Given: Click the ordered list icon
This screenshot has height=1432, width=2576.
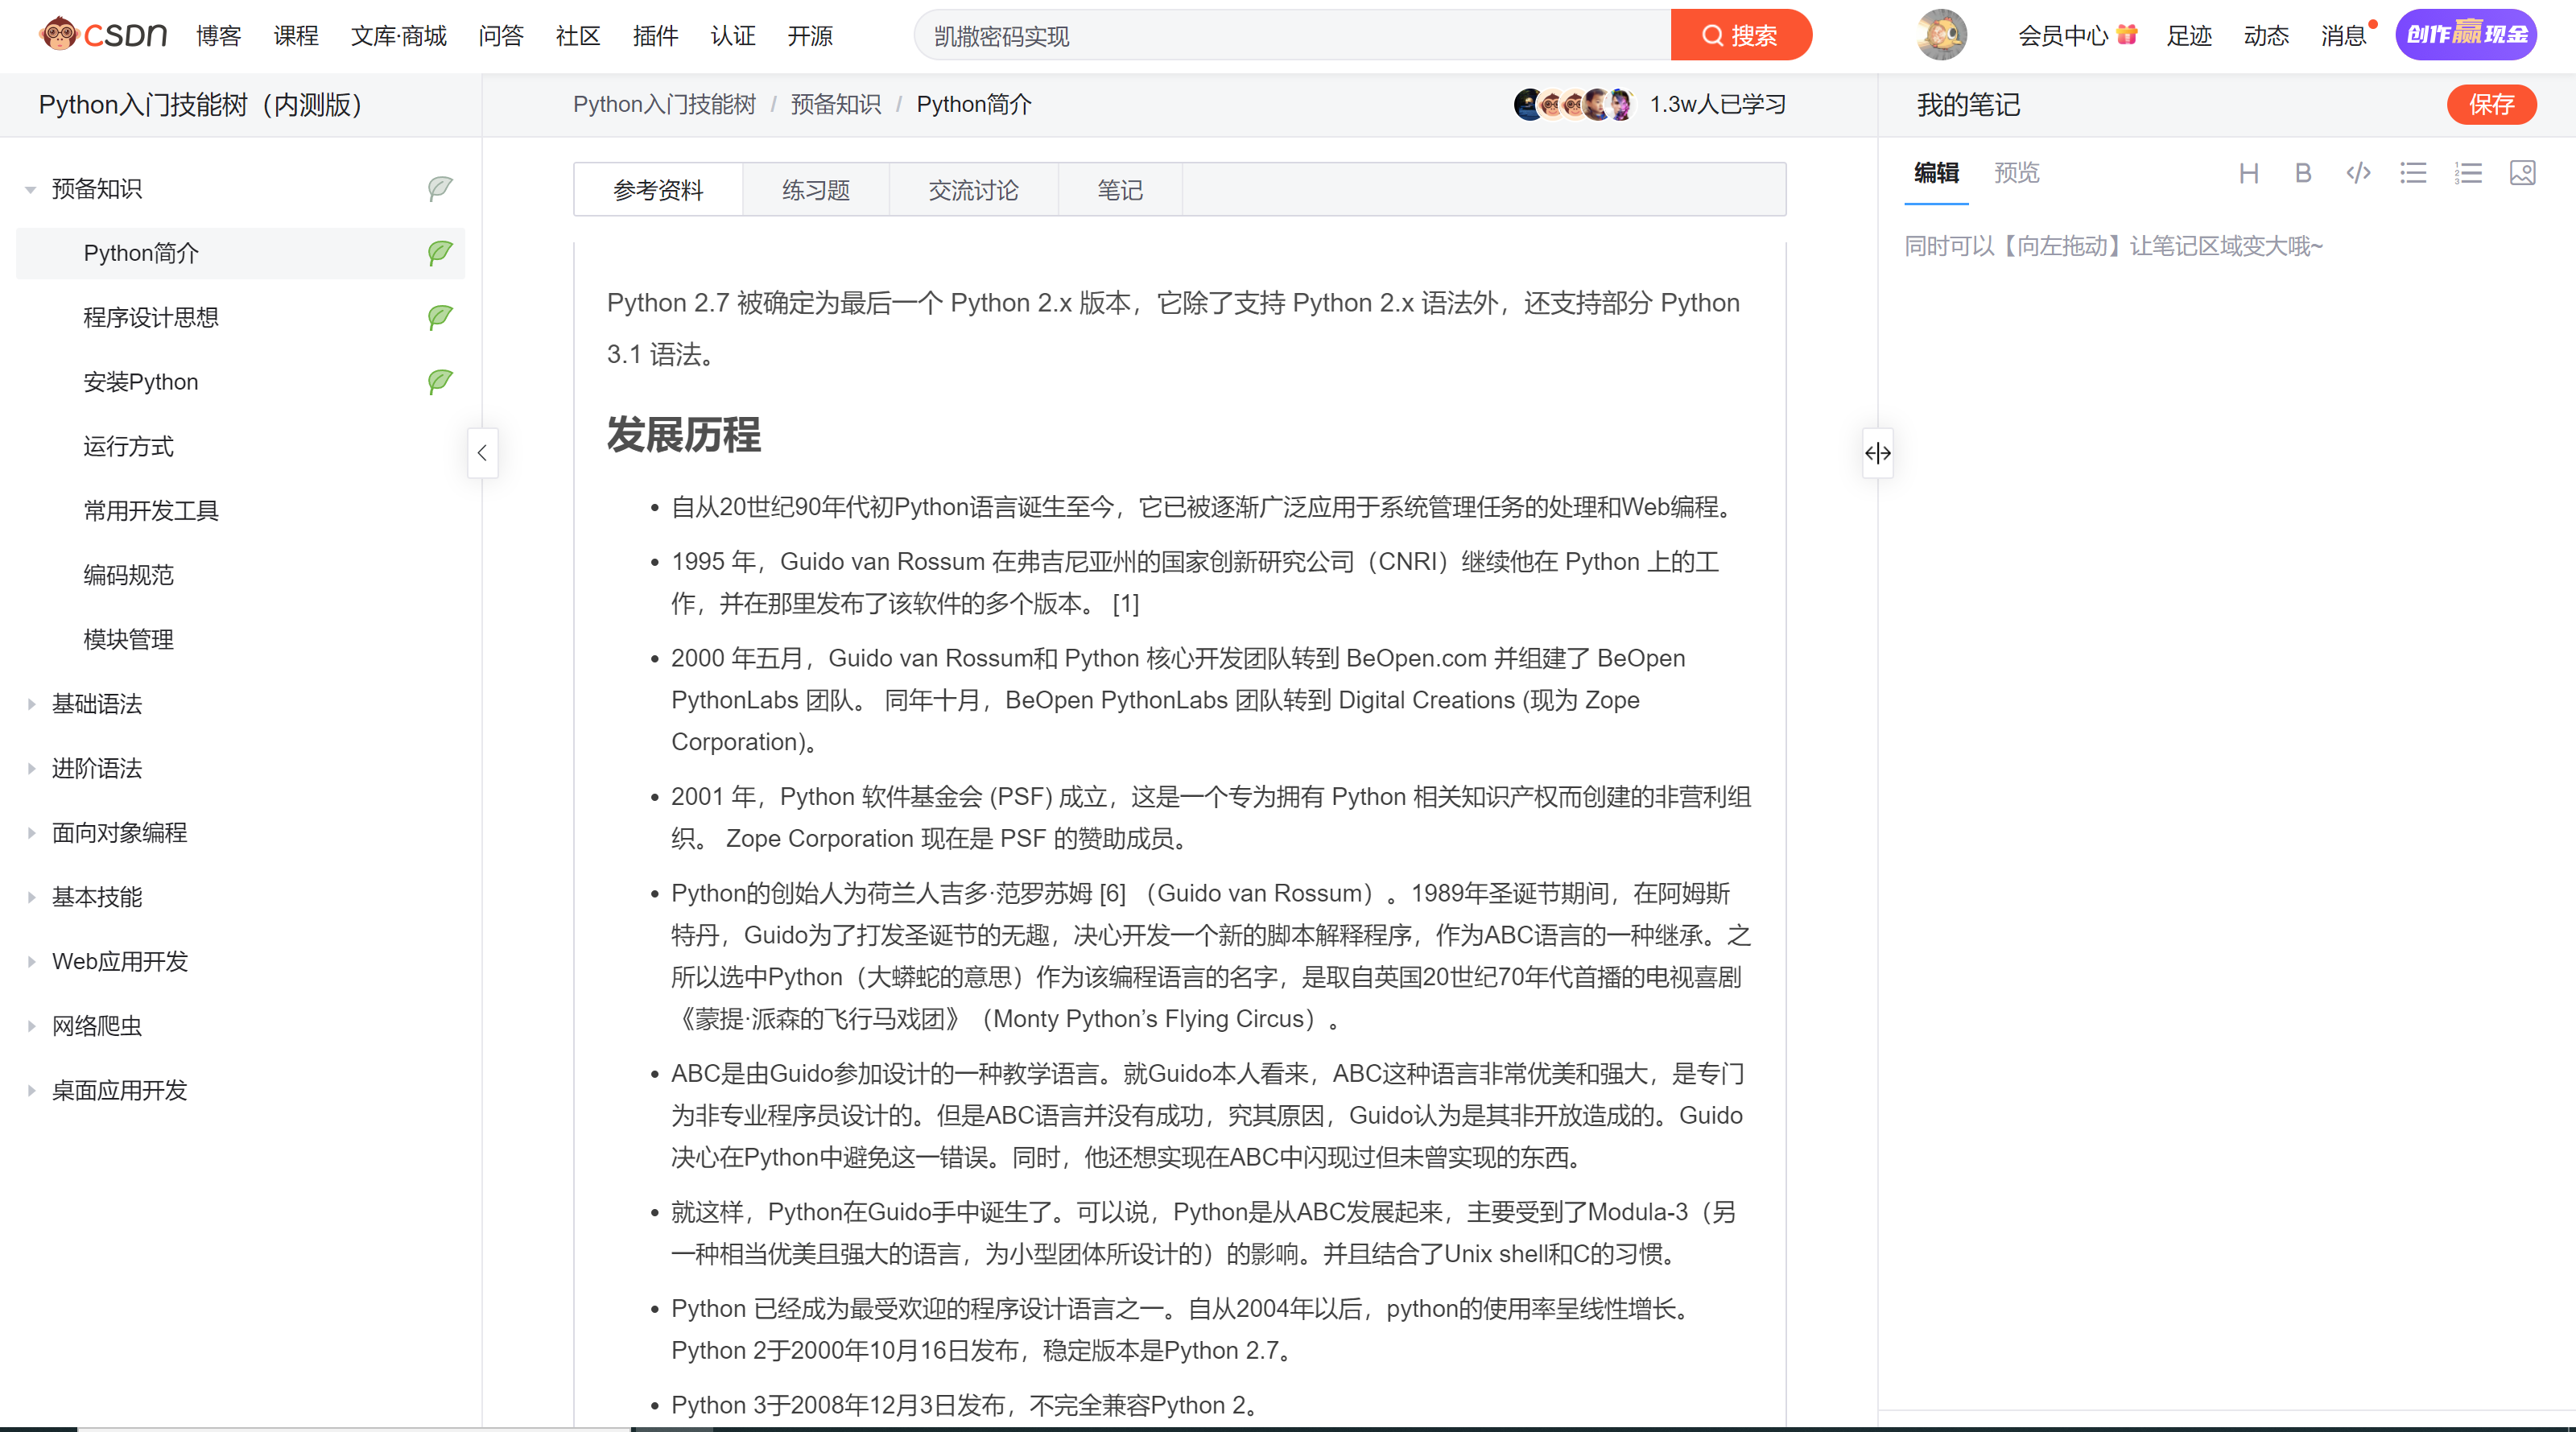Looking at the screenshot, I should pos(2467,173).
